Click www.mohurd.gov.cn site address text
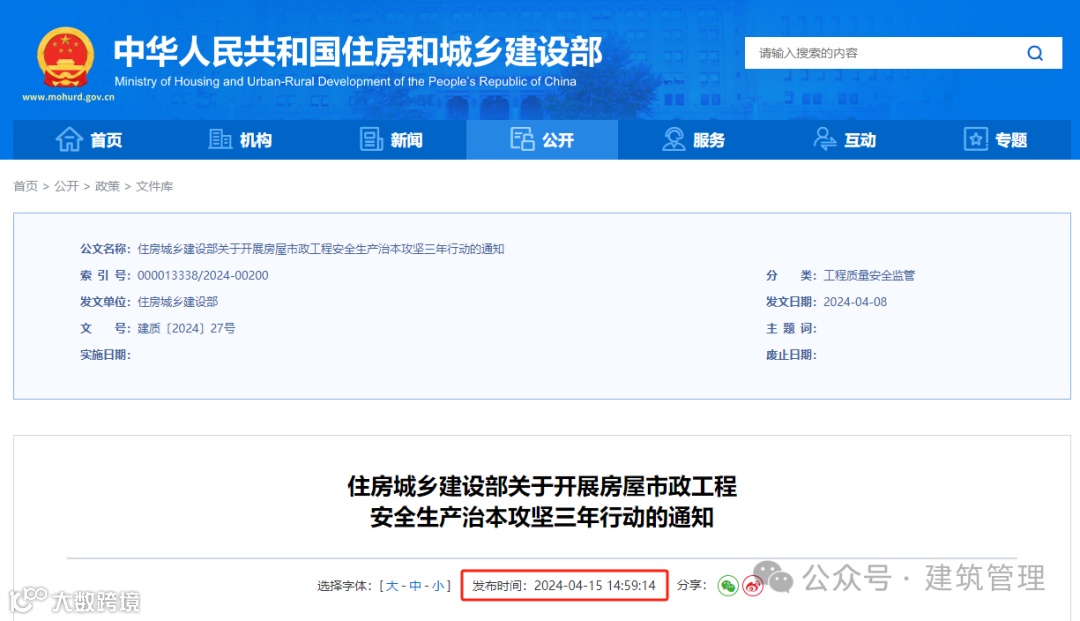1080x621 pixels. 68,97
